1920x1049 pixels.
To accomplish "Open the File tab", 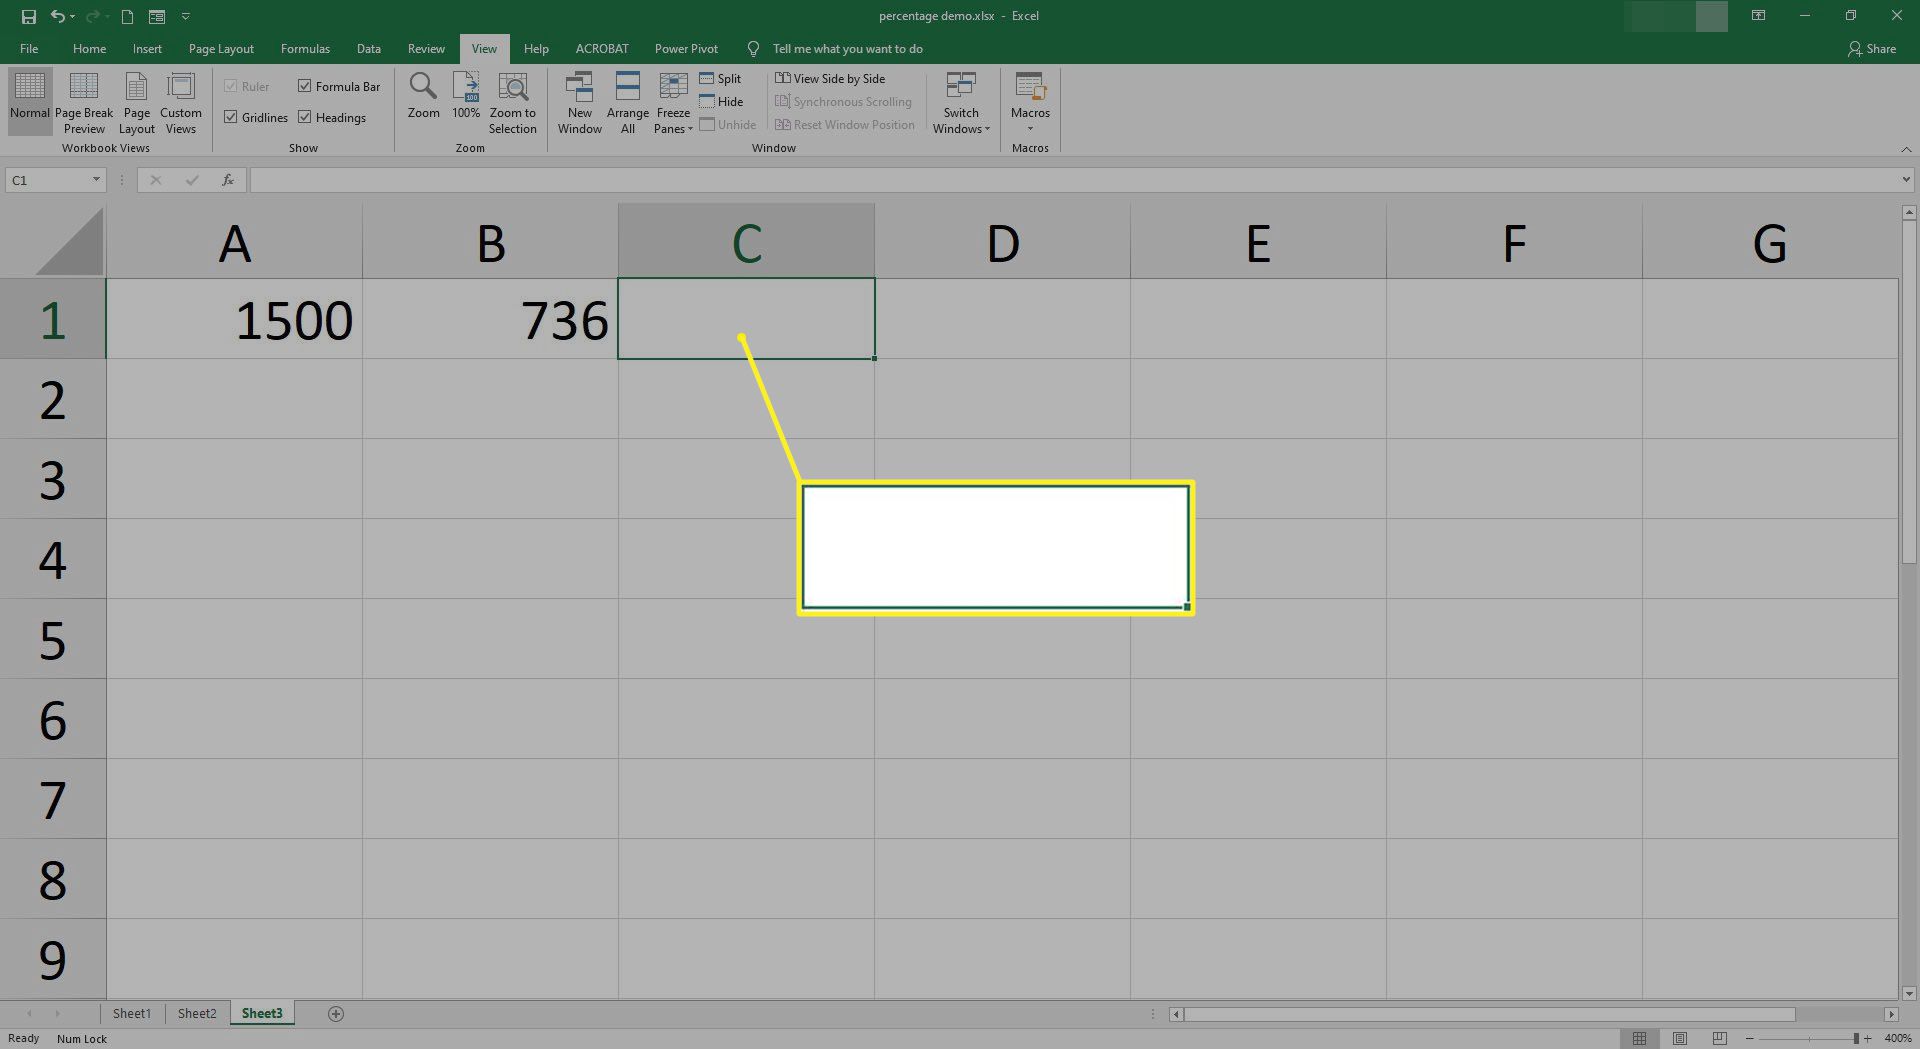I will pos(29,48).
